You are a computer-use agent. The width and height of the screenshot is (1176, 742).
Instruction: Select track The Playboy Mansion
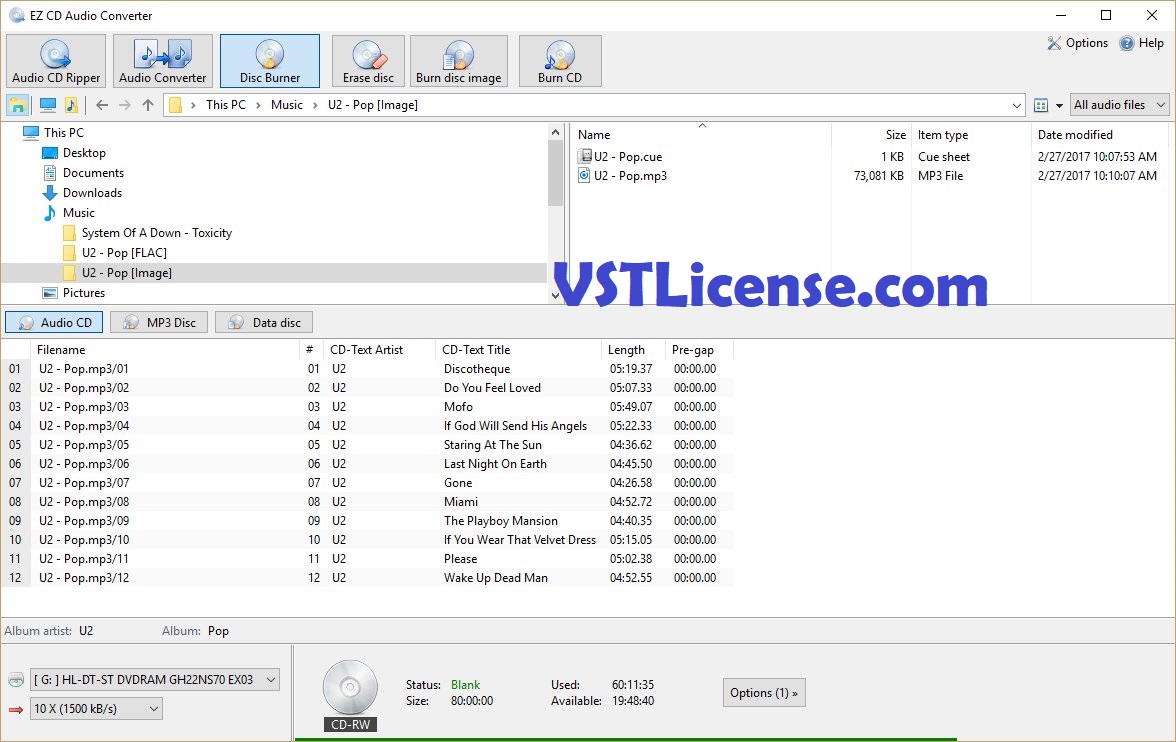pyautogui.click(x=501, y=521)
